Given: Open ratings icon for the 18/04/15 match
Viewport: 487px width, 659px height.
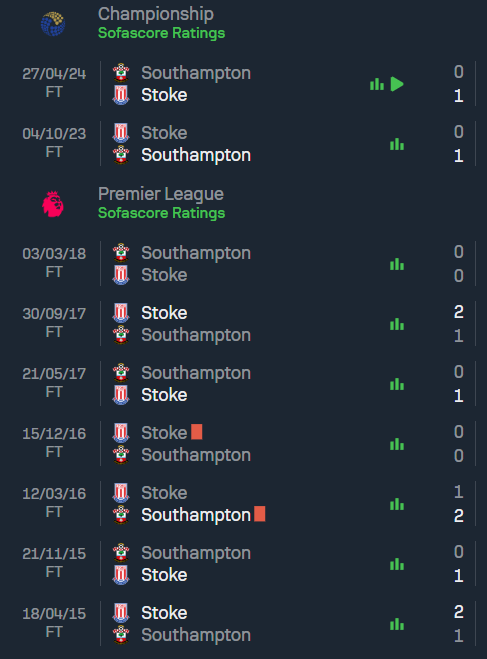Looking at the screenshot, I should coord(397,624).
